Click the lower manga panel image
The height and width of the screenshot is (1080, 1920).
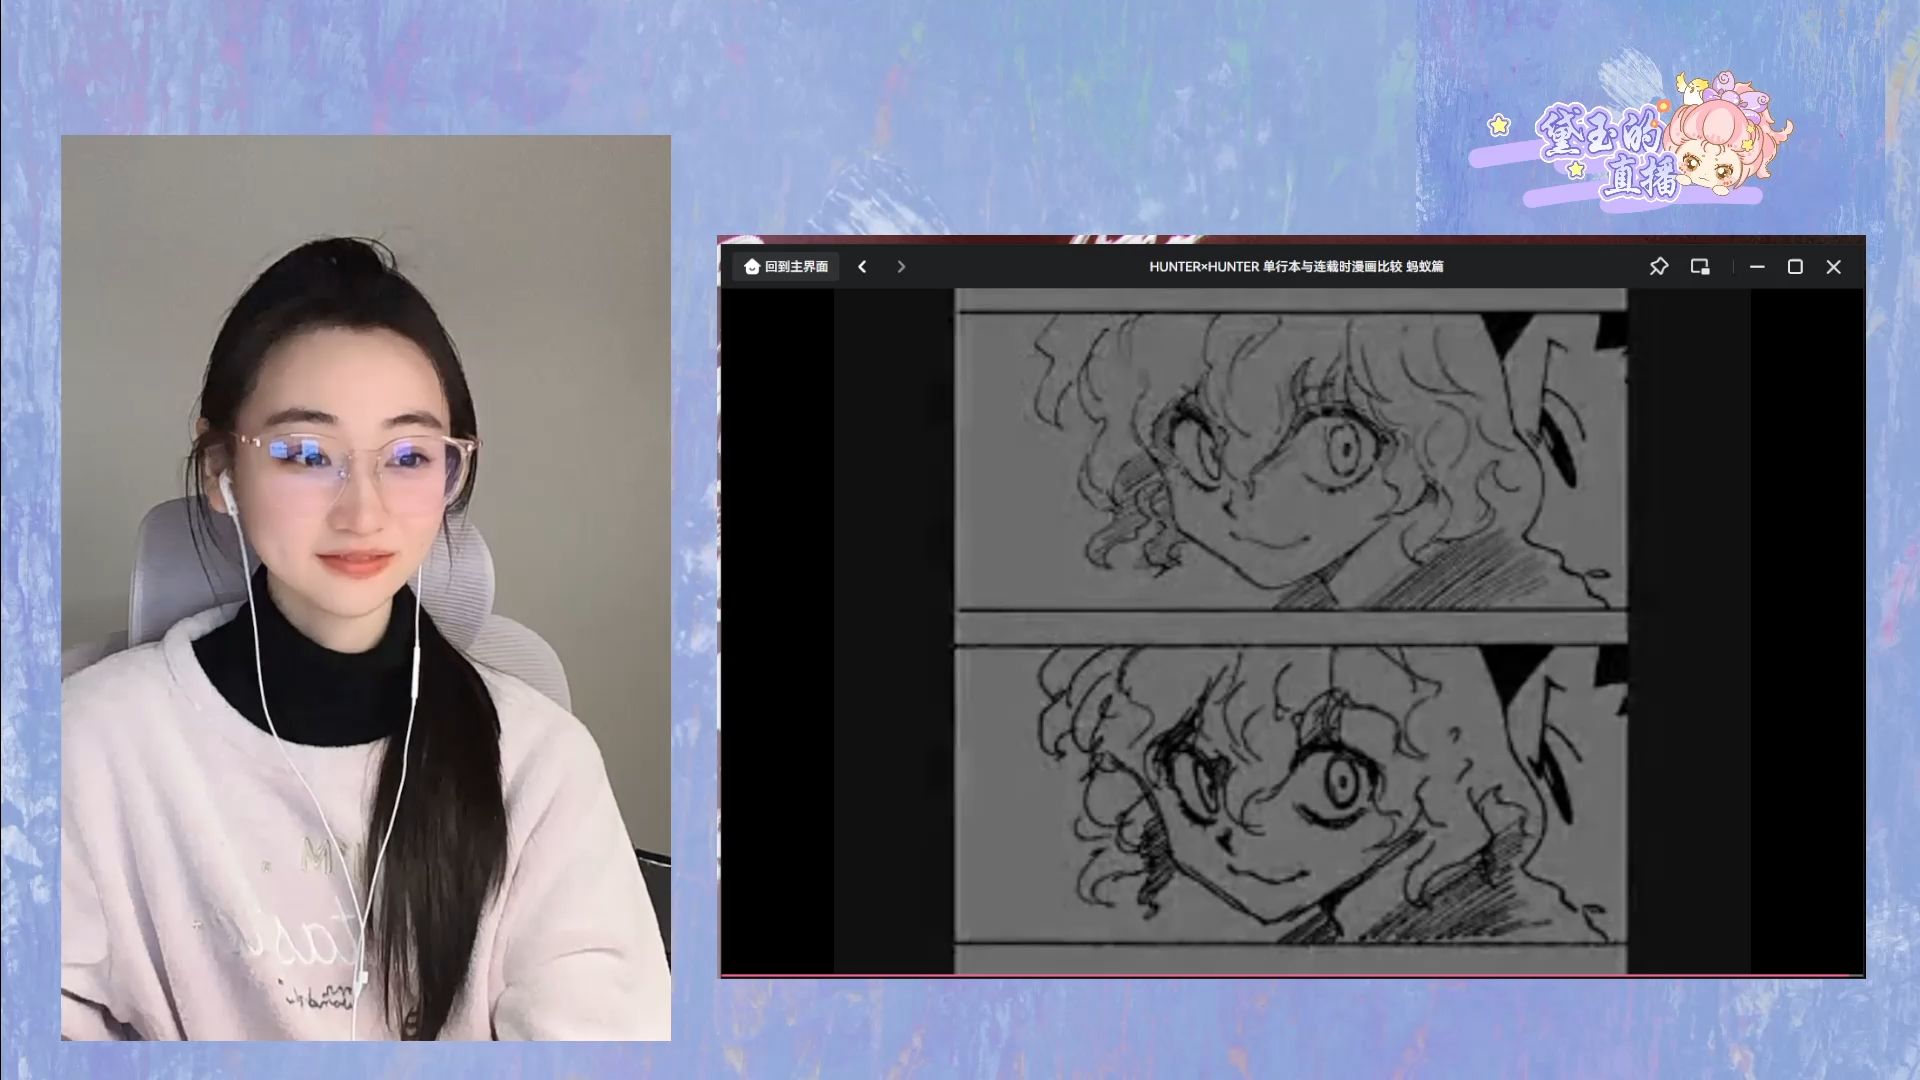1291,794
